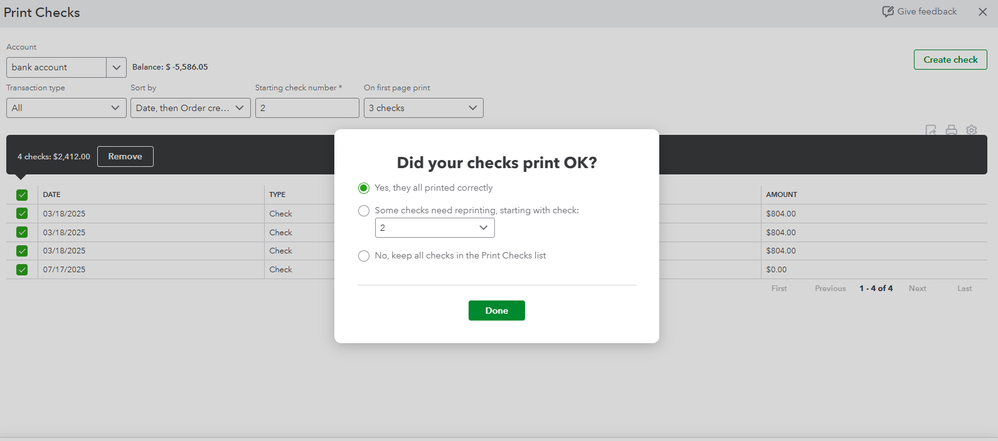Open the bank account dropdown
This screenshot has width=998, height=441.
pyautogui.click(x=66, y=68)
